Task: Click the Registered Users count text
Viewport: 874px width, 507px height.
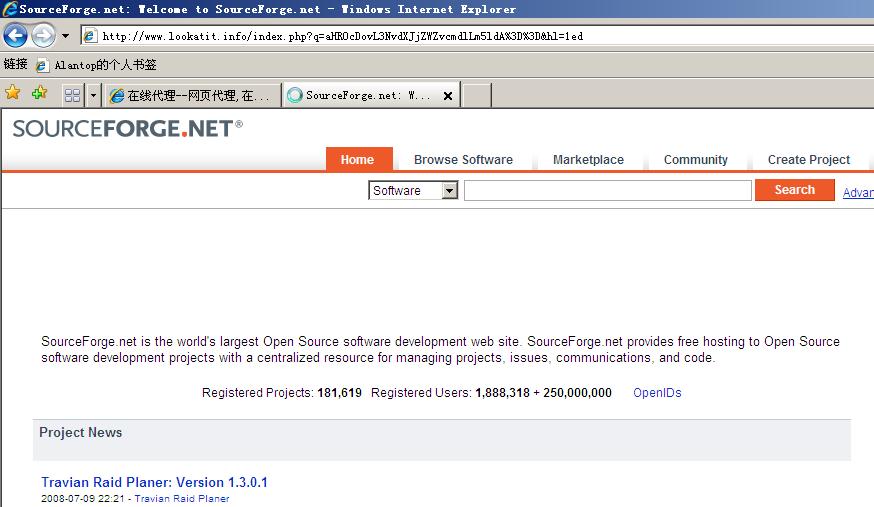Action: point(543,393)
